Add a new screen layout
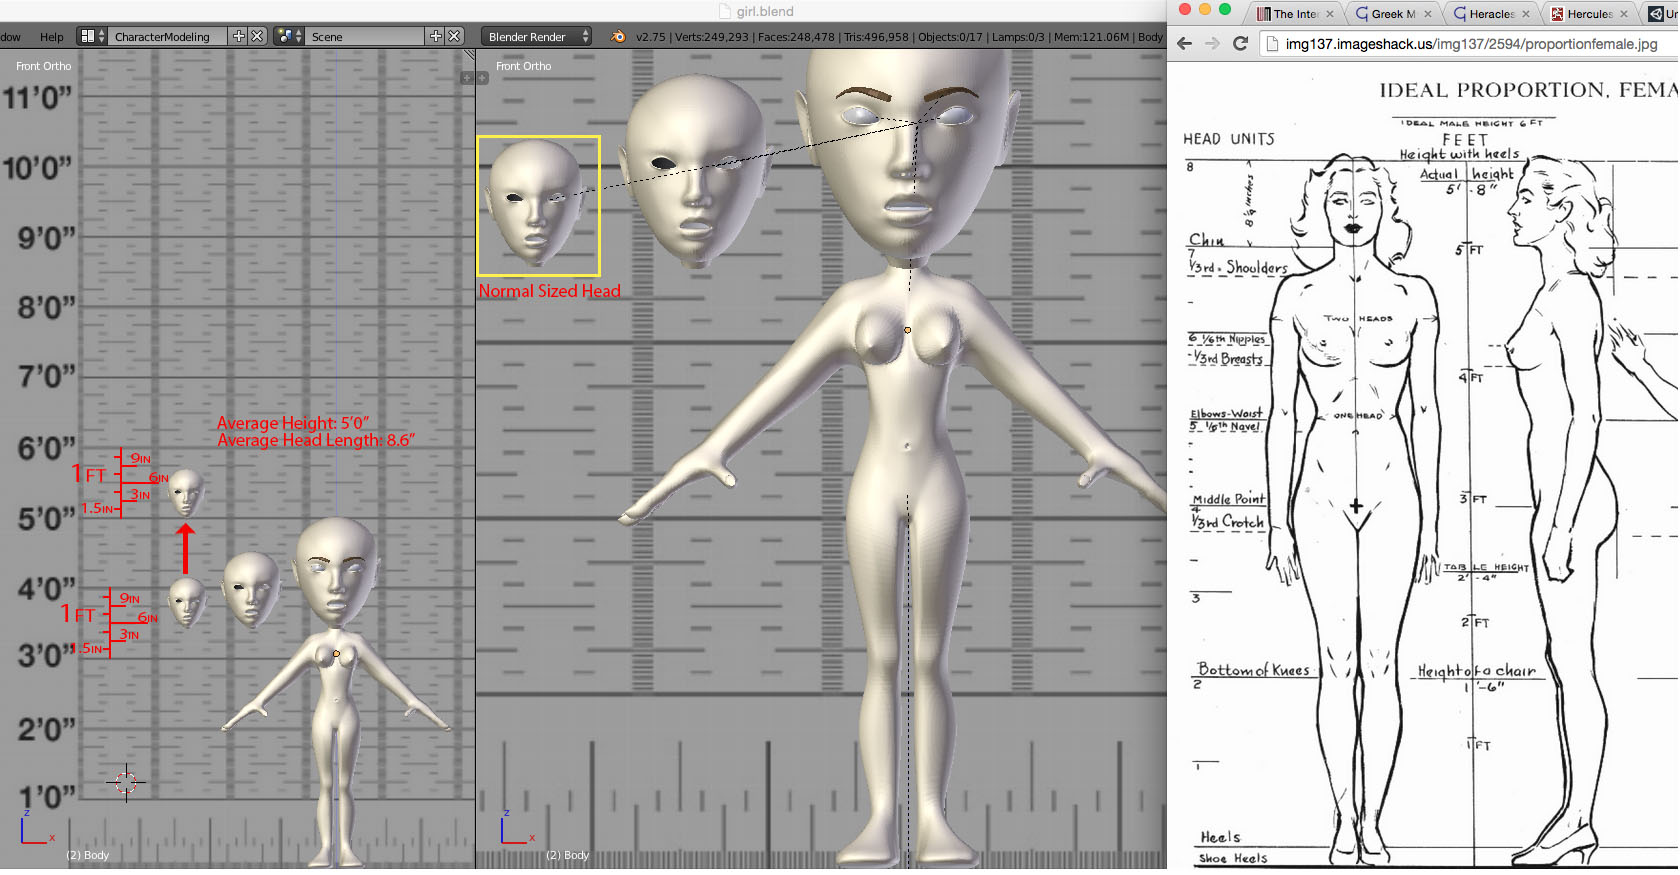The height and width of the screenshot is (875, 1680). coord(238,36)
